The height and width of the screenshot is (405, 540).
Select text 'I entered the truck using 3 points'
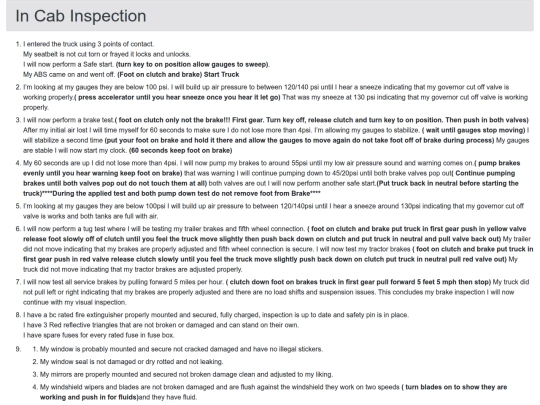(67, 44)
